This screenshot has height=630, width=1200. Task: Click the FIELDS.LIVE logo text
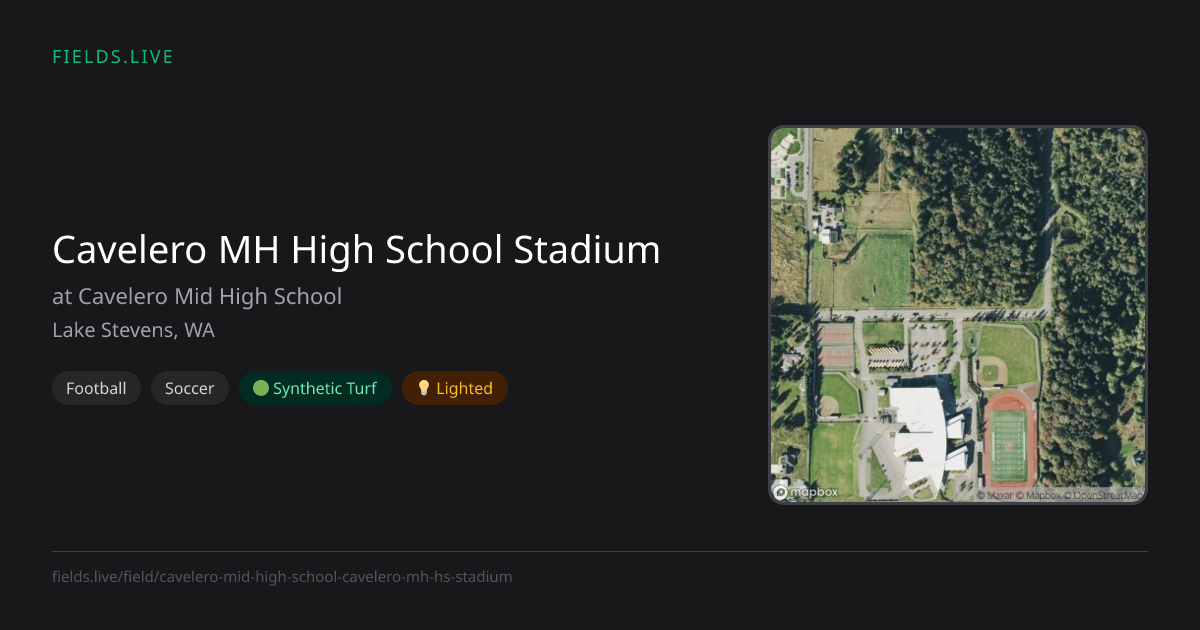113,57
